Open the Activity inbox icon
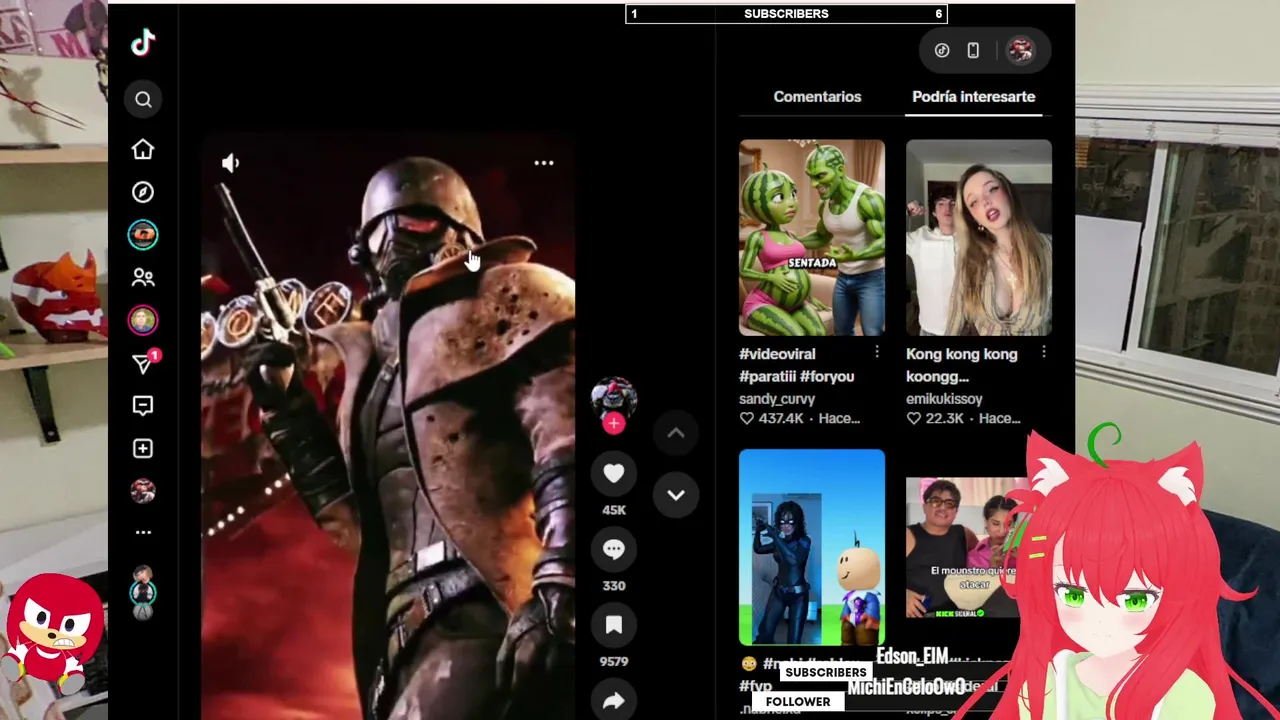The height and width of the screenshot is (720, 1280). pyautogui.click(x=143, y=405)
